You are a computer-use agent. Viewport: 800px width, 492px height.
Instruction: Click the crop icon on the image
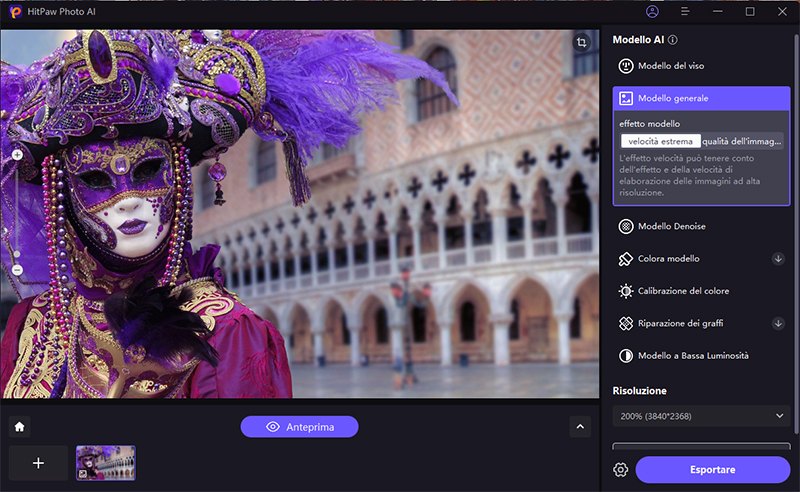coord(581,43)
